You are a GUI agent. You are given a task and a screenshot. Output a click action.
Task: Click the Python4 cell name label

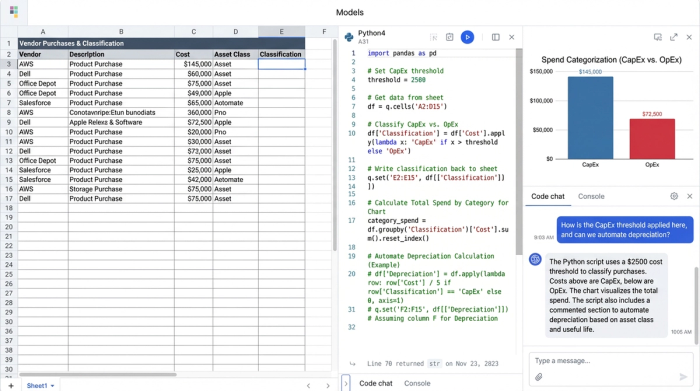tap(371, 33)
